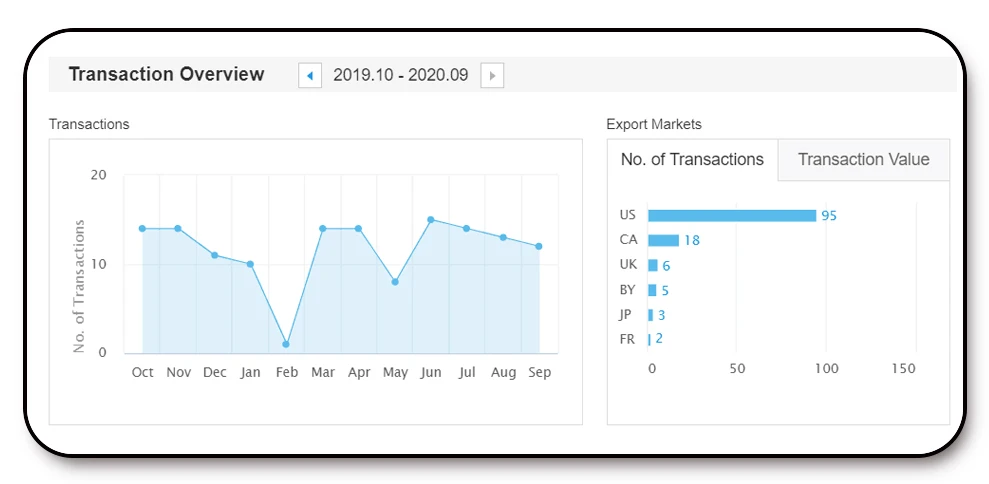
Task: Click the Sep data point on chart
Action: pos(539,246)
